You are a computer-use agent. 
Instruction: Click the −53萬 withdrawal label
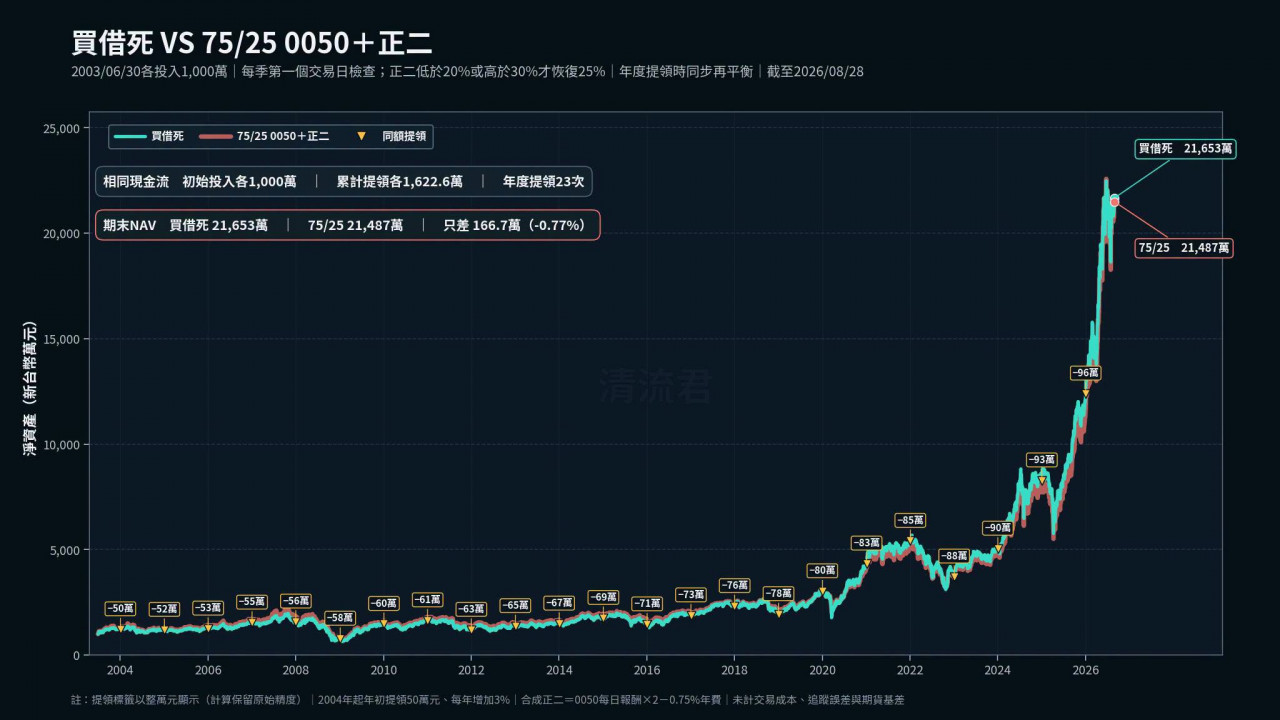pyautogui.click(x=208, y=608)
